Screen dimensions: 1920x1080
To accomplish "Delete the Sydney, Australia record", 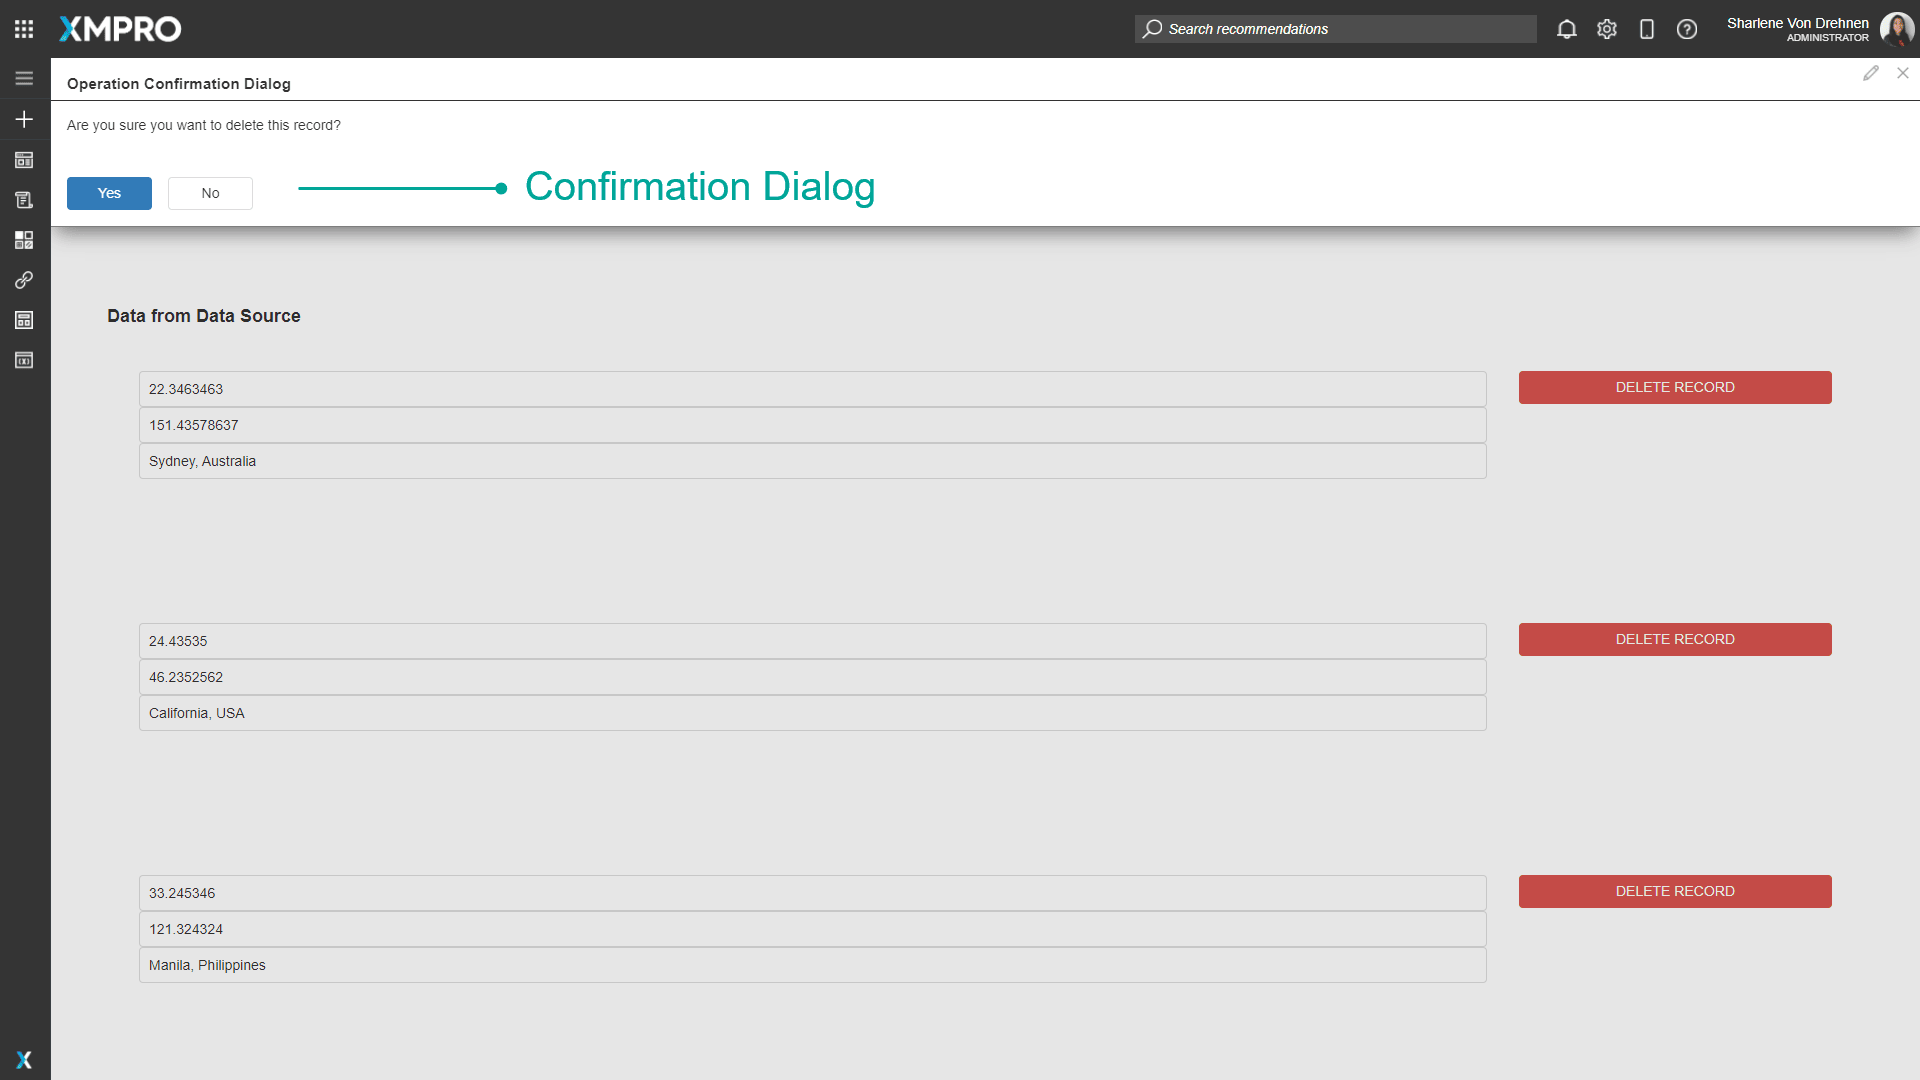I will click(1675, 387).
